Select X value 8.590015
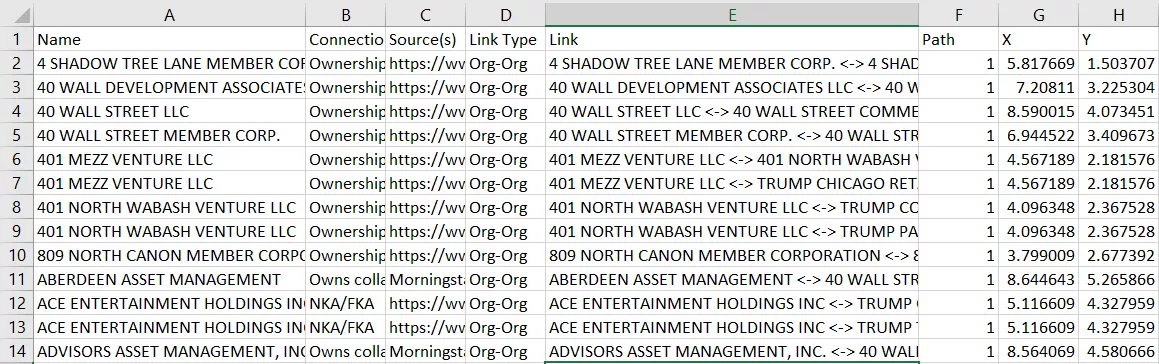 (x=1039, y=112)
